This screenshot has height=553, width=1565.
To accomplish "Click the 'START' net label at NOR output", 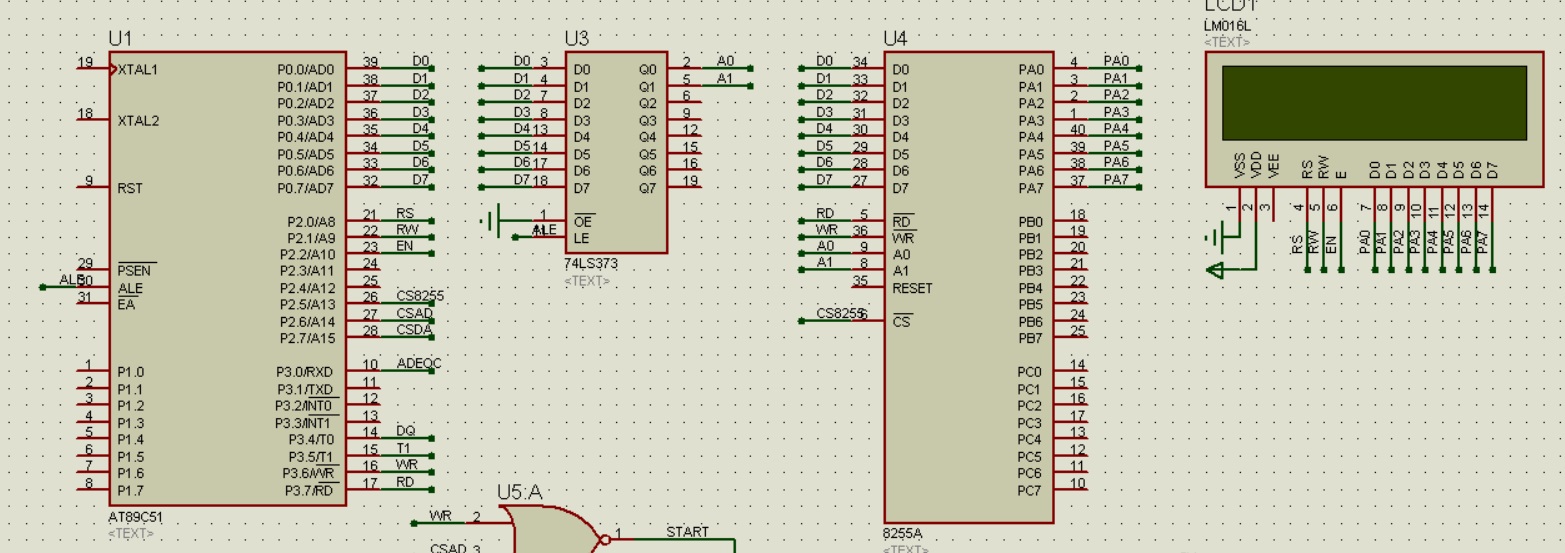I will 687,532.
